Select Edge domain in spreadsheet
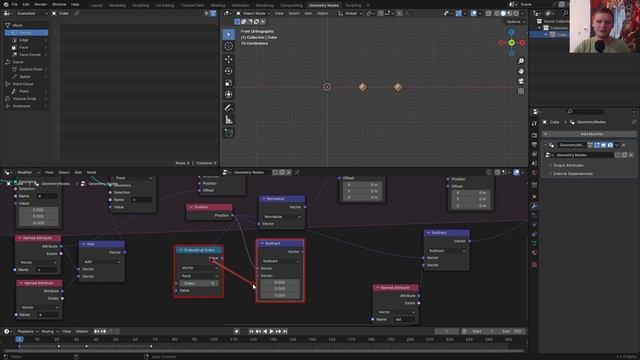This screenshot has height=360, width=640. tap(27, 40)
